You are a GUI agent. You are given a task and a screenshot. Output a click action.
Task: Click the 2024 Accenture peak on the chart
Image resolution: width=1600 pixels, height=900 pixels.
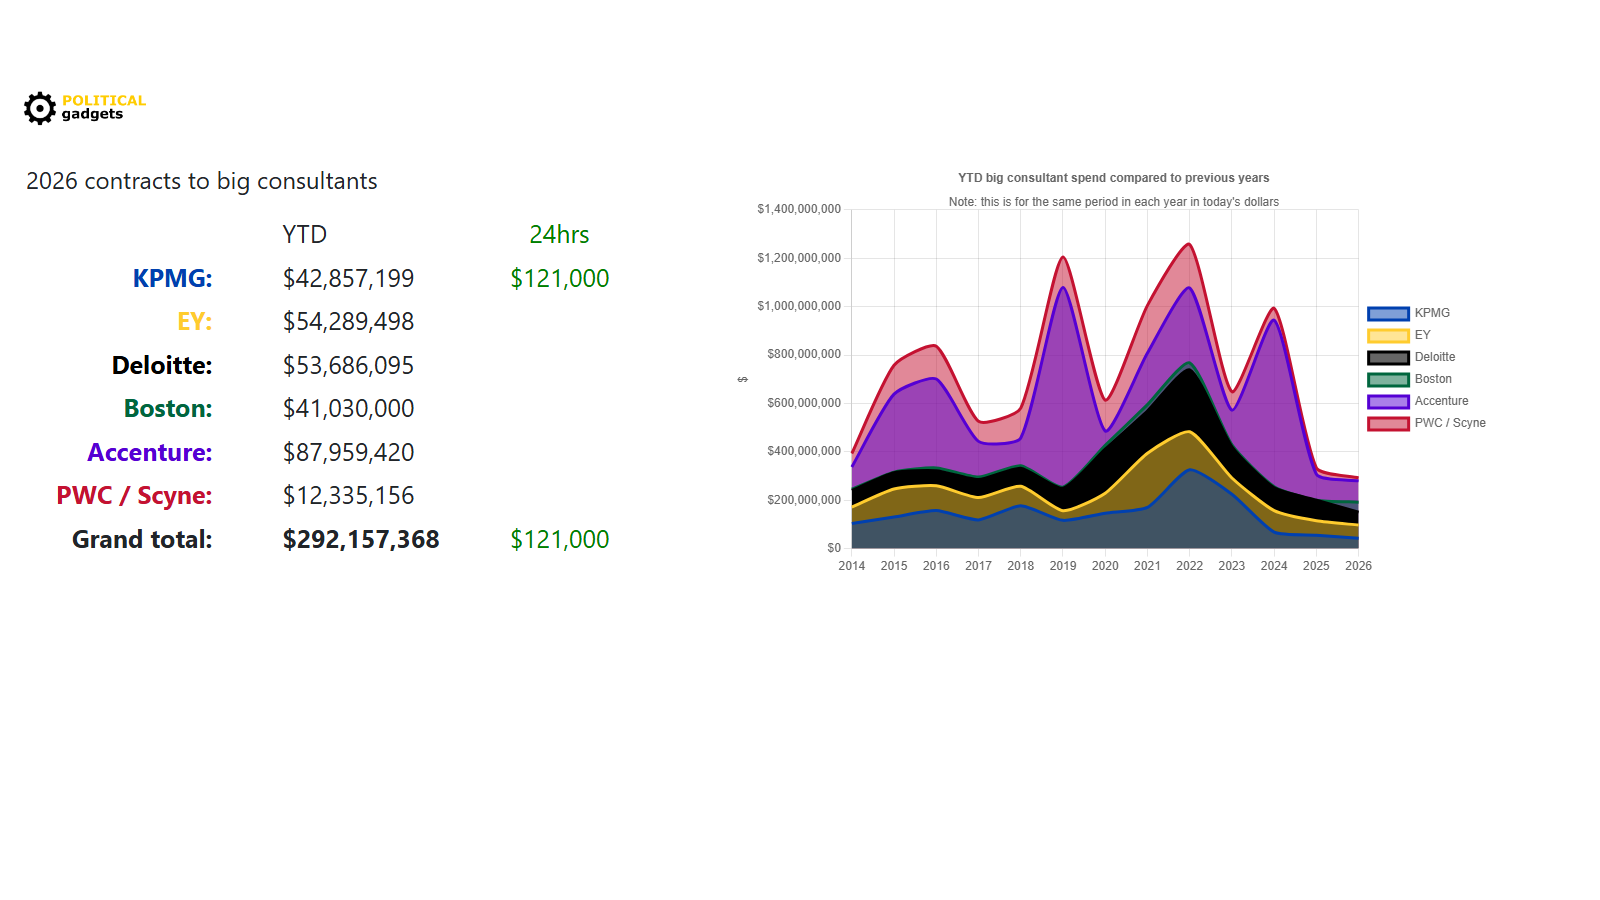click(1273, 320)
